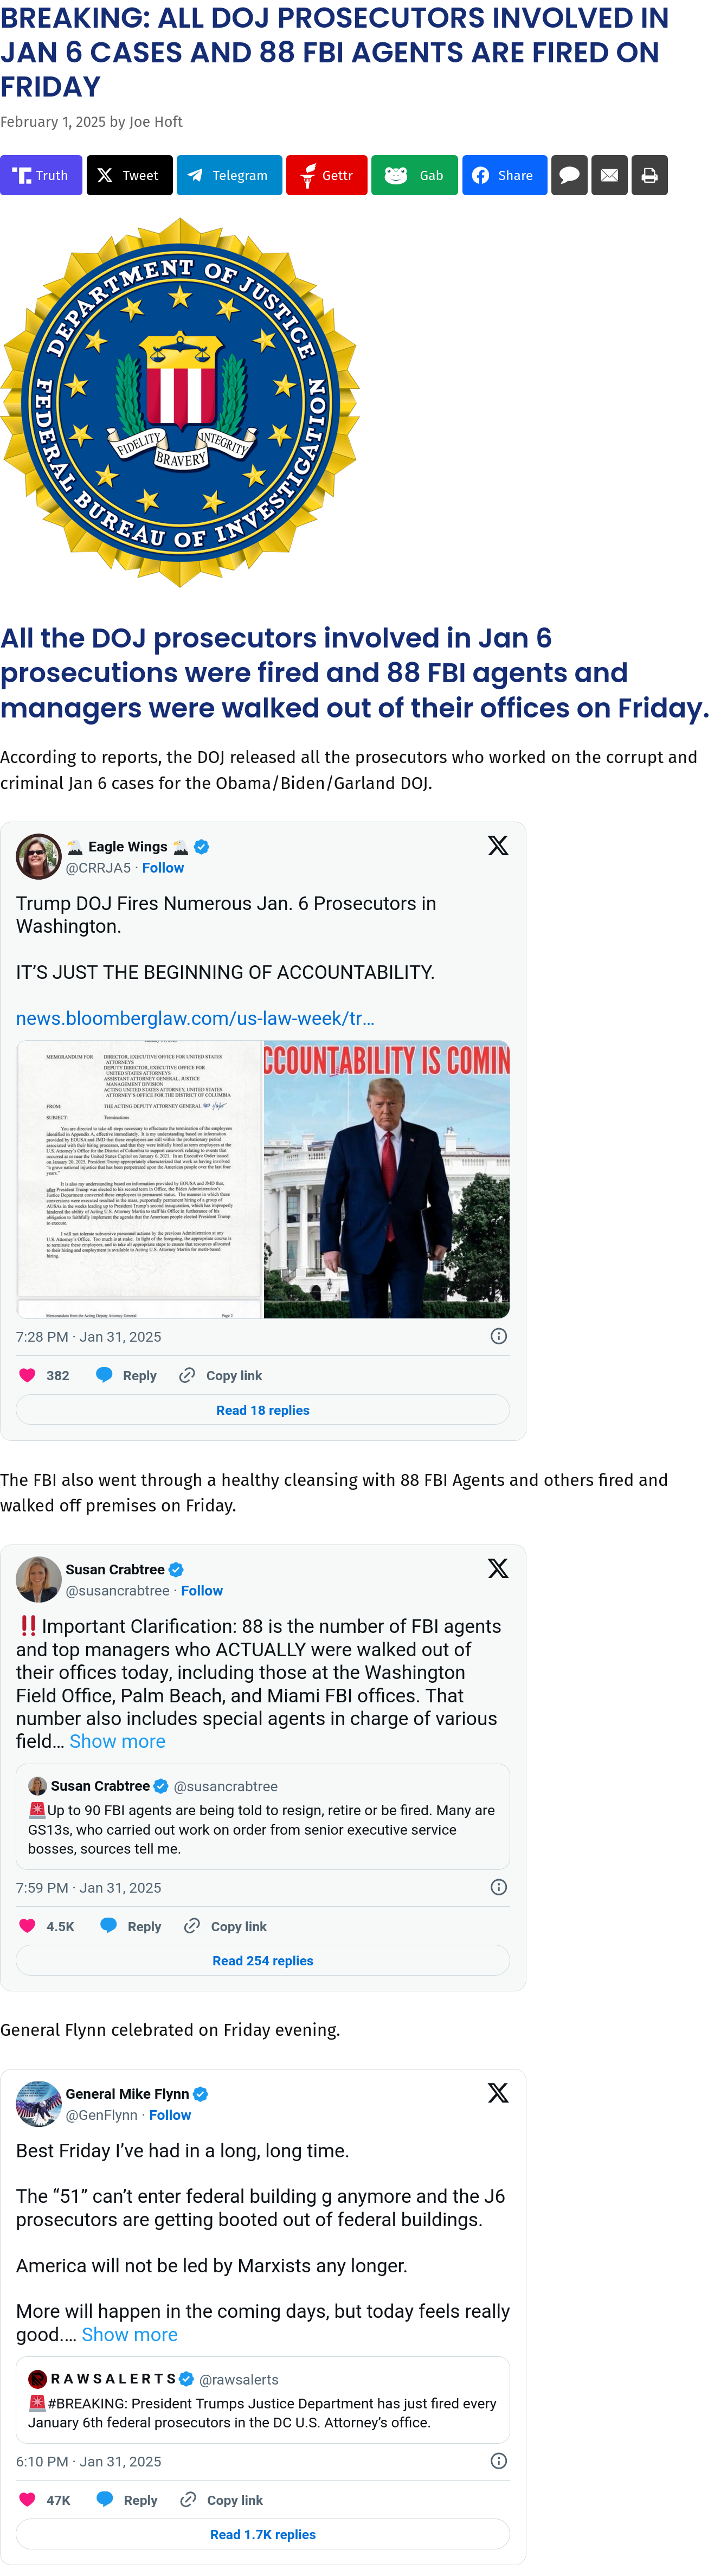Expand General Flynn tweet Show more
The height and width of the screenshot is (2576, 727).
(129, 2334)
